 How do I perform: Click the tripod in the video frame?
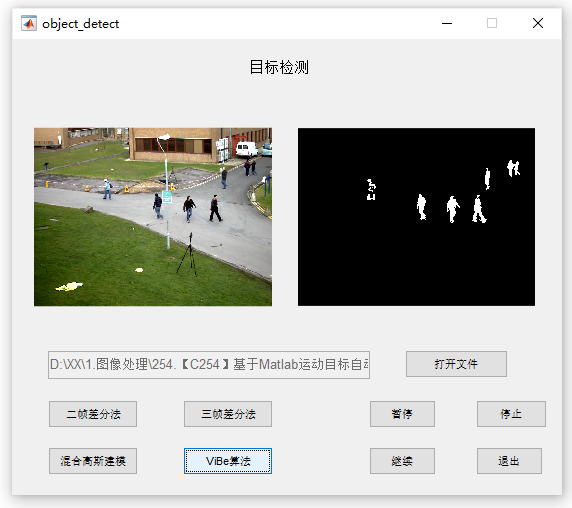tap(188, 254)
